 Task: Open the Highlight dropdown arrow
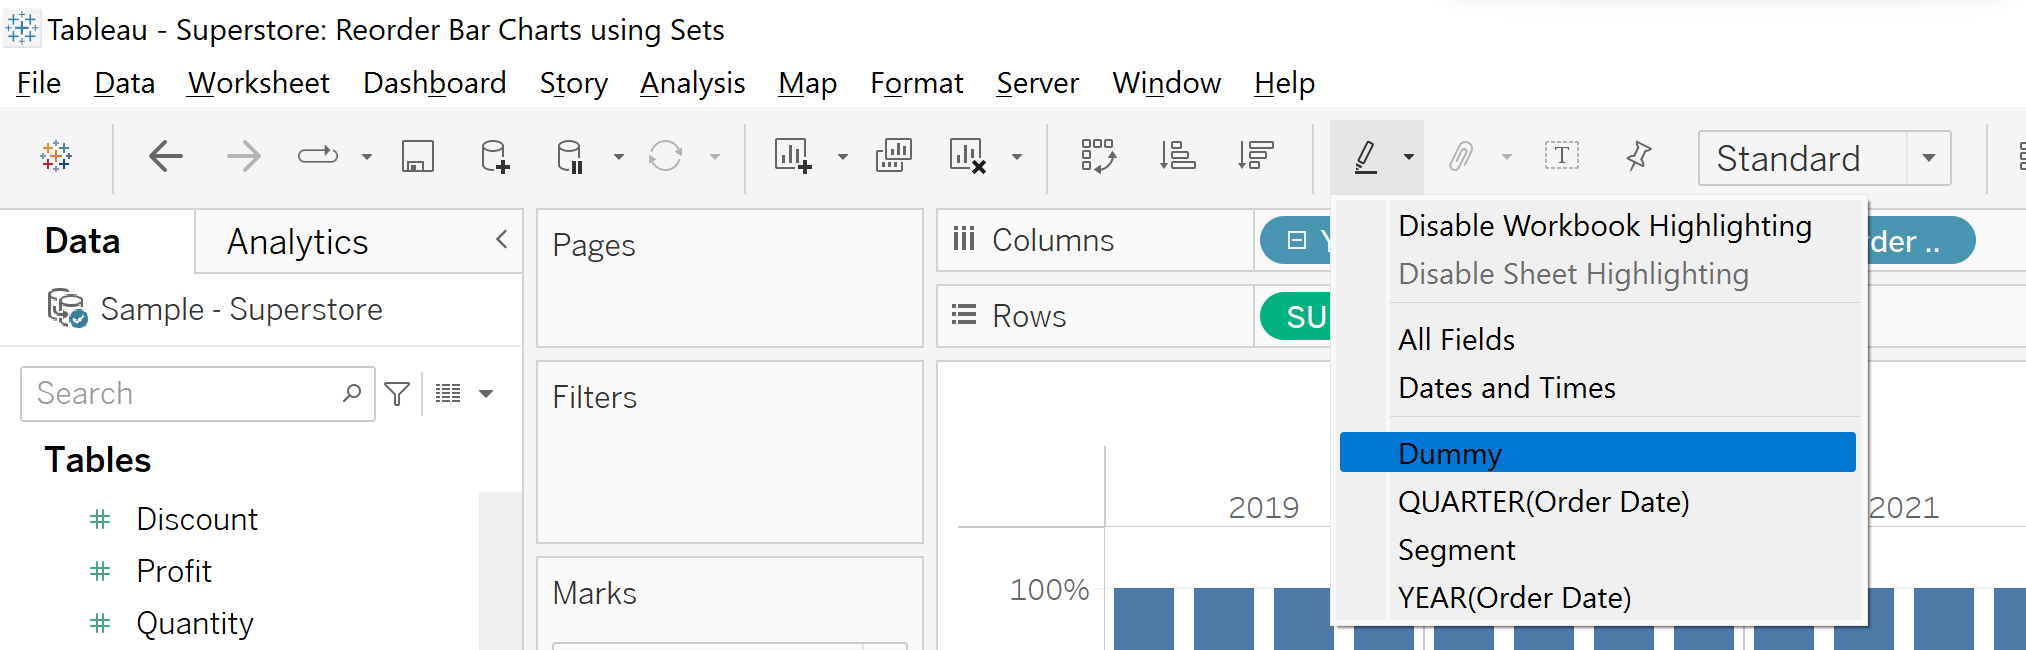tap(1409, 157)
